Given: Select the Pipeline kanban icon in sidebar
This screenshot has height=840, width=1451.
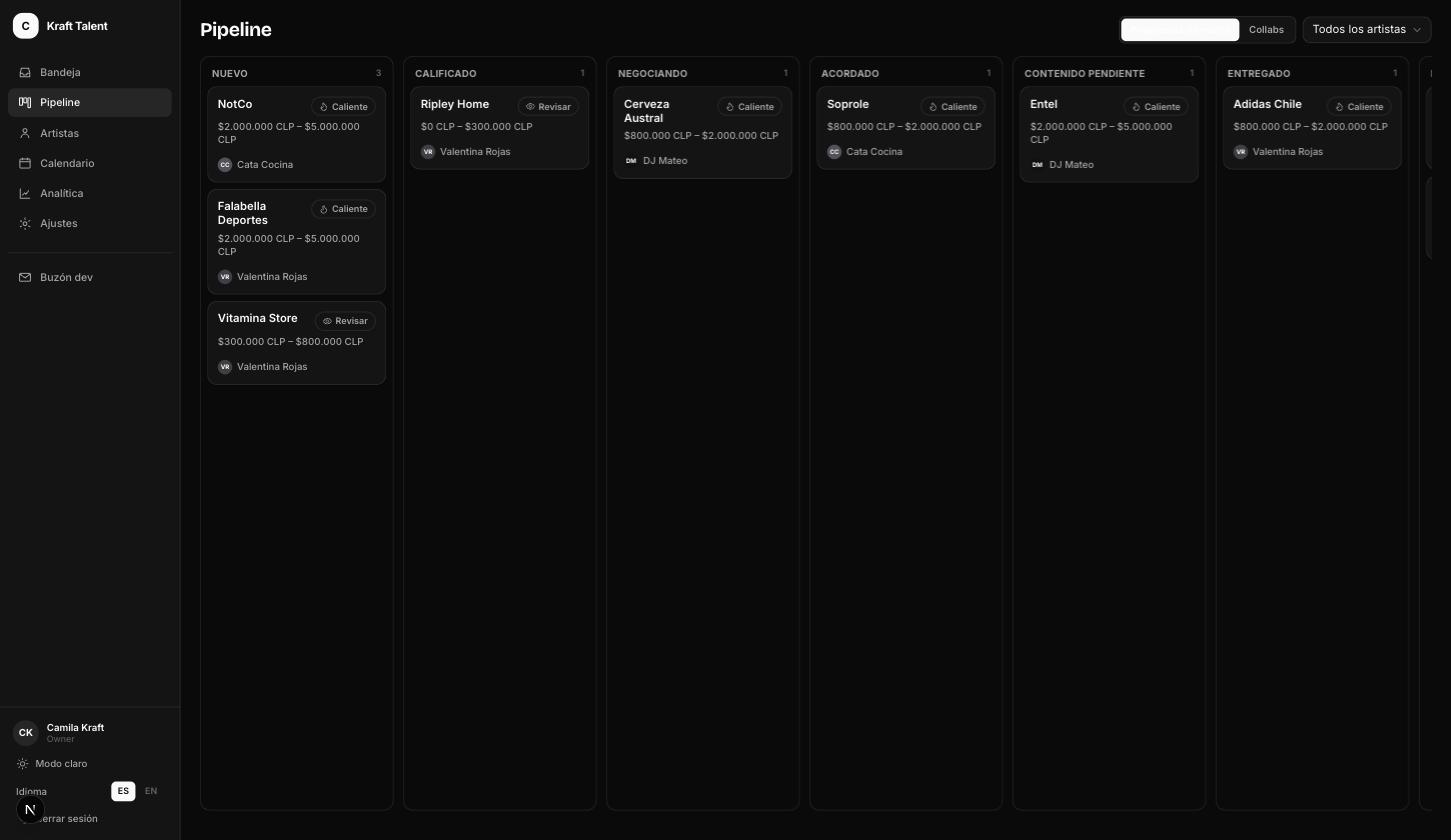Looking at the screenshot, I should (25, 102).
